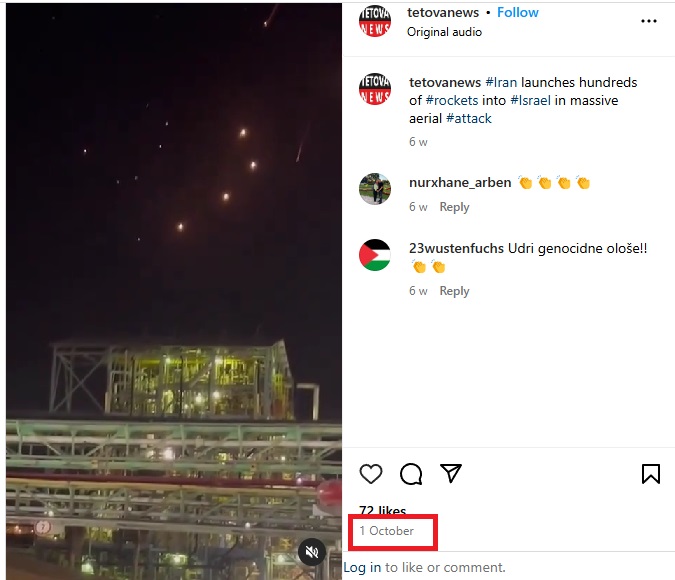Share the post with the paper plane icon
This screenshot has width=675, height=580.
pyautogui.click(x=451, y=473)
